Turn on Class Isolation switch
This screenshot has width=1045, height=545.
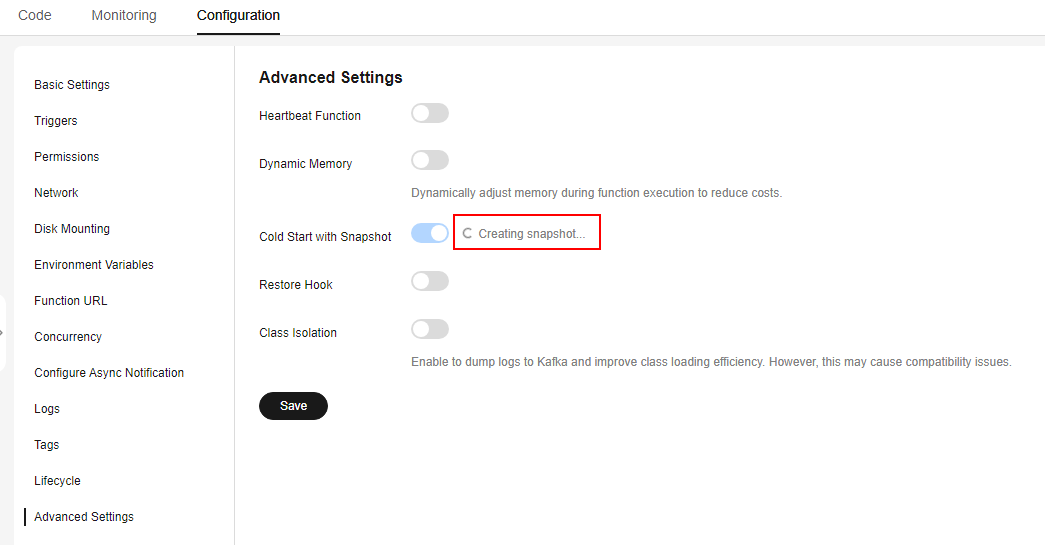pos(430,329)
